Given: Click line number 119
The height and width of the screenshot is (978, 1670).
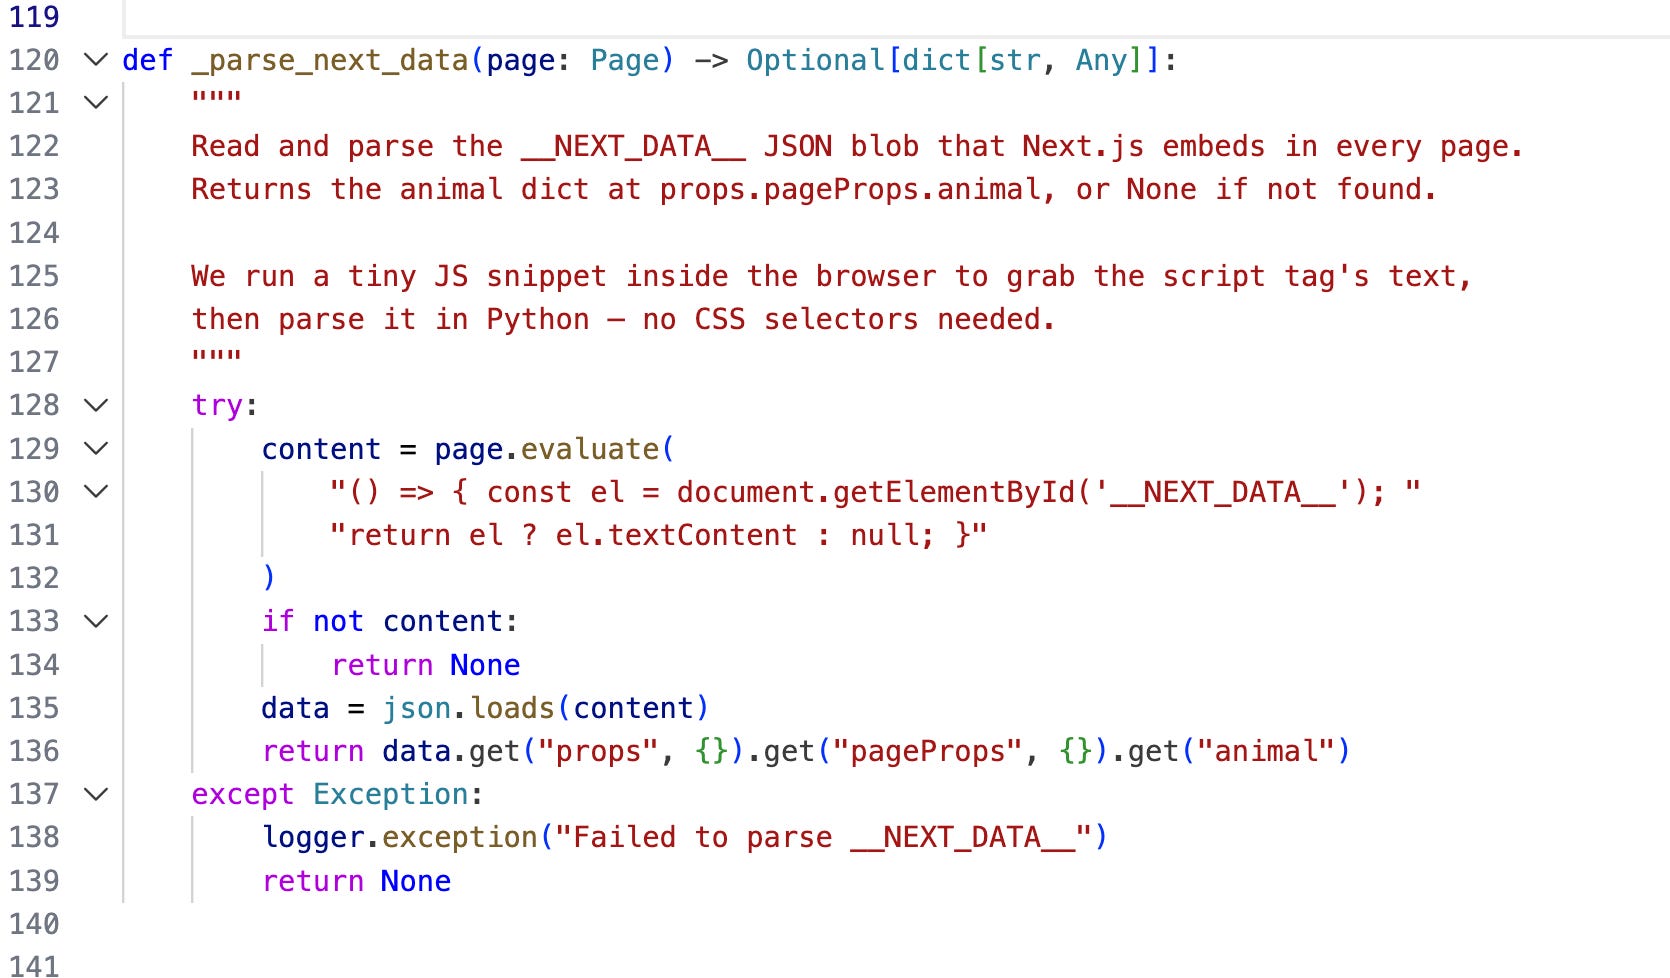Looking at the screenshot, I should click(x=35, y=17).
